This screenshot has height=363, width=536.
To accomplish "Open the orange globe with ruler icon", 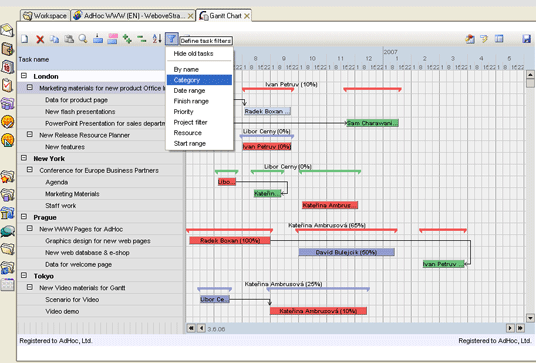I will [x=8, y=140].
